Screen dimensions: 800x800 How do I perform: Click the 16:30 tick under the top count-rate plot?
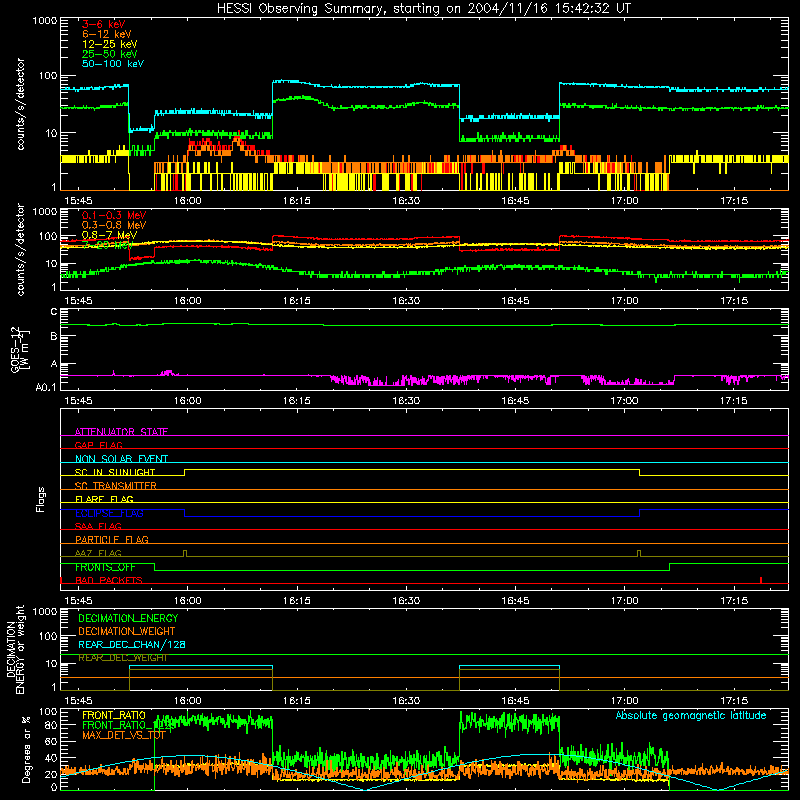(406, 201)
